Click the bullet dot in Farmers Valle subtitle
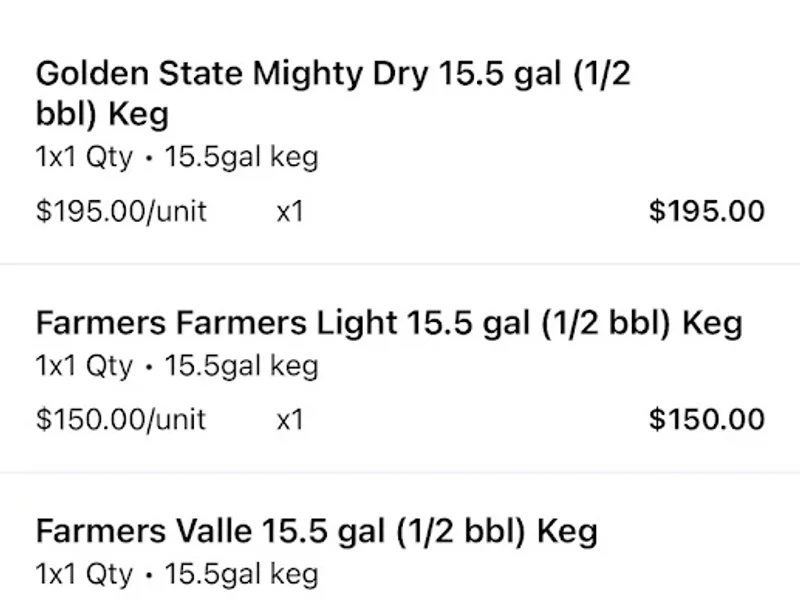Image resolution: width=800 pixels, height=600 pixels. (148, 575)
